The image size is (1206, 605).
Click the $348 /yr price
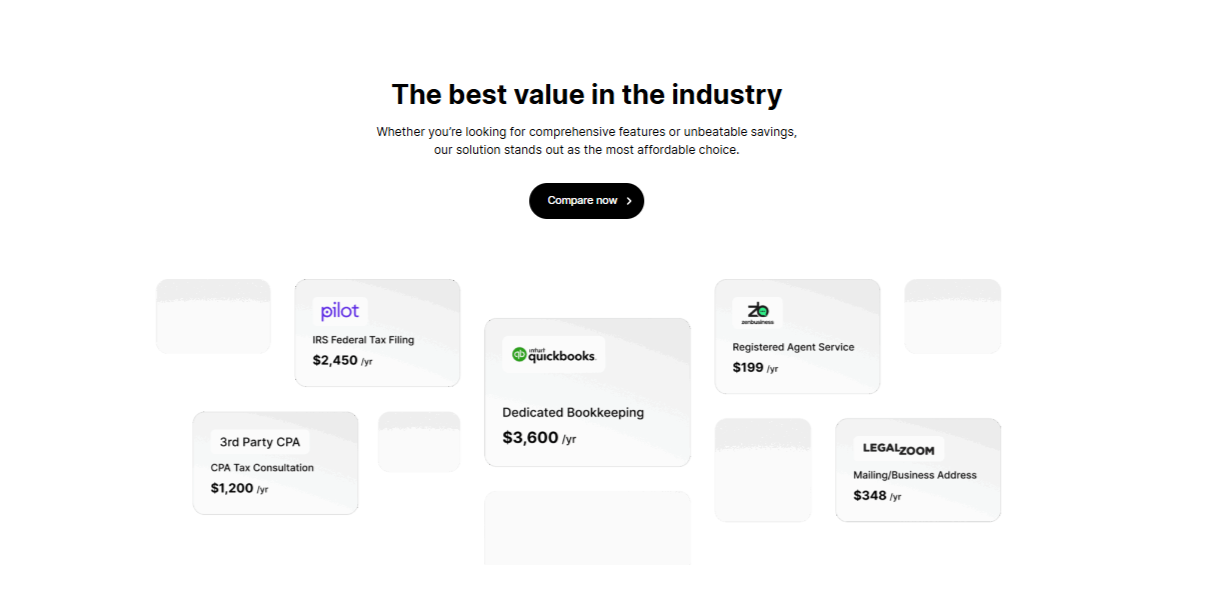pyautogui.click(x=877, y=495)
